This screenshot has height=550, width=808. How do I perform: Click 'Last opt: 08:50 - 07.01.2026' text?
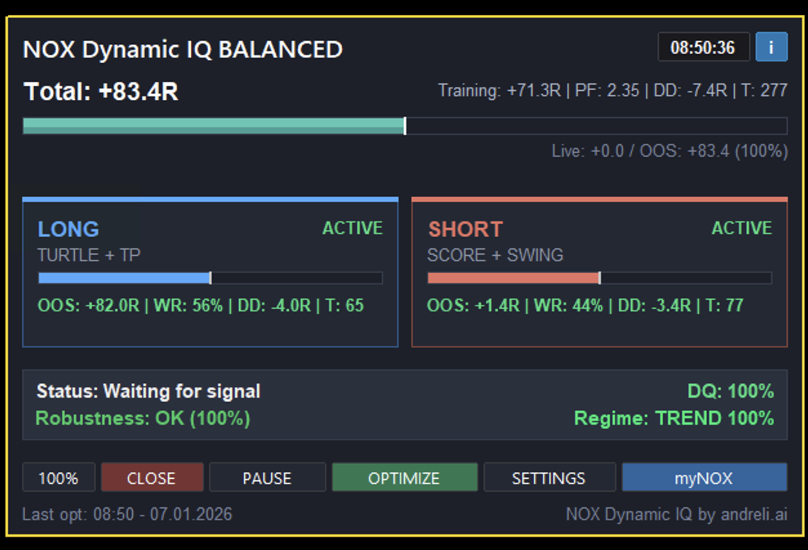coord(127,514)
